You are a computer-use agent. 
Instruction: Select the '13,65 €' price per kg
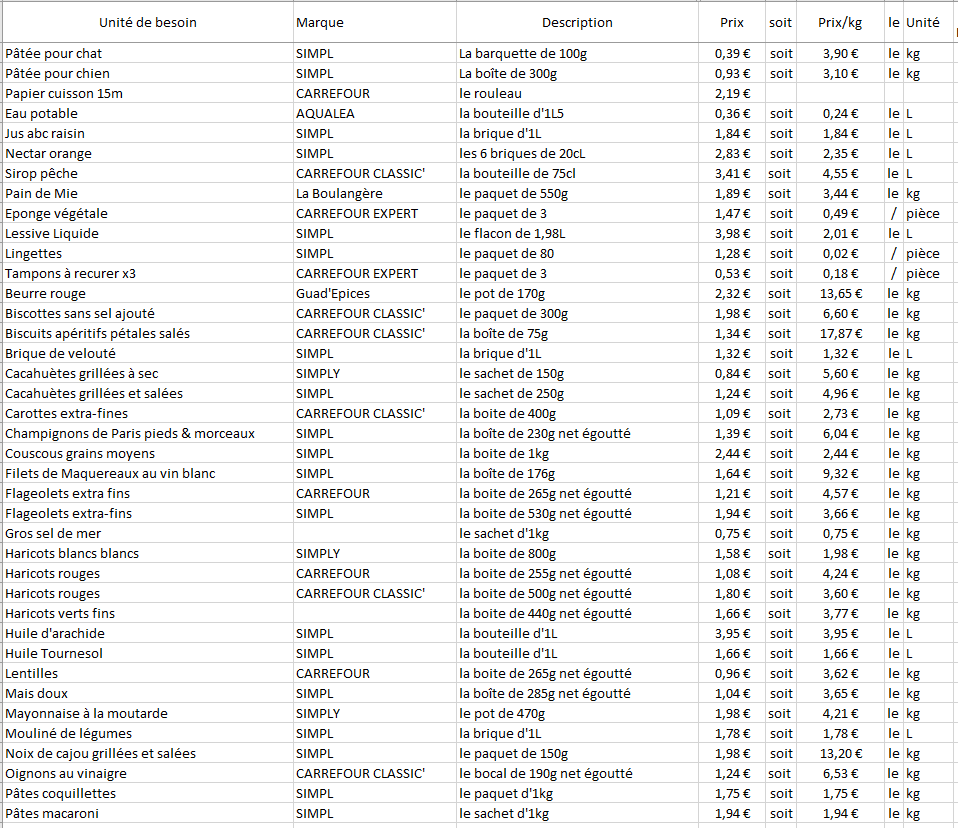(840, 293)
